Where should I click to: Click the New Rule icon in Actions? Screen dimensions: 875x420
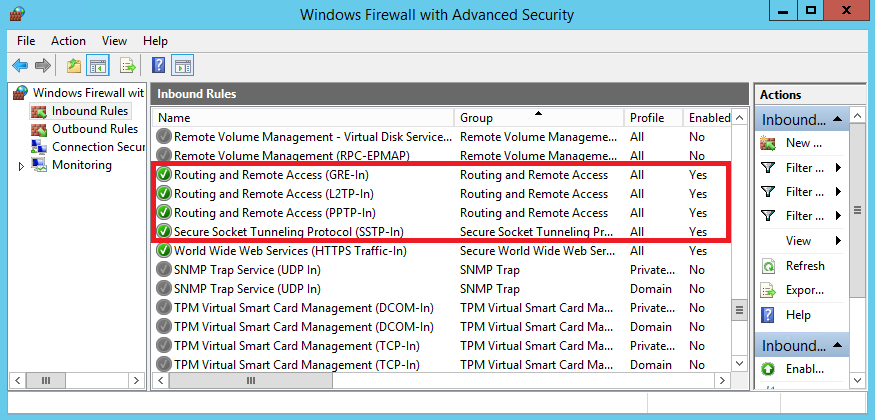768,143
